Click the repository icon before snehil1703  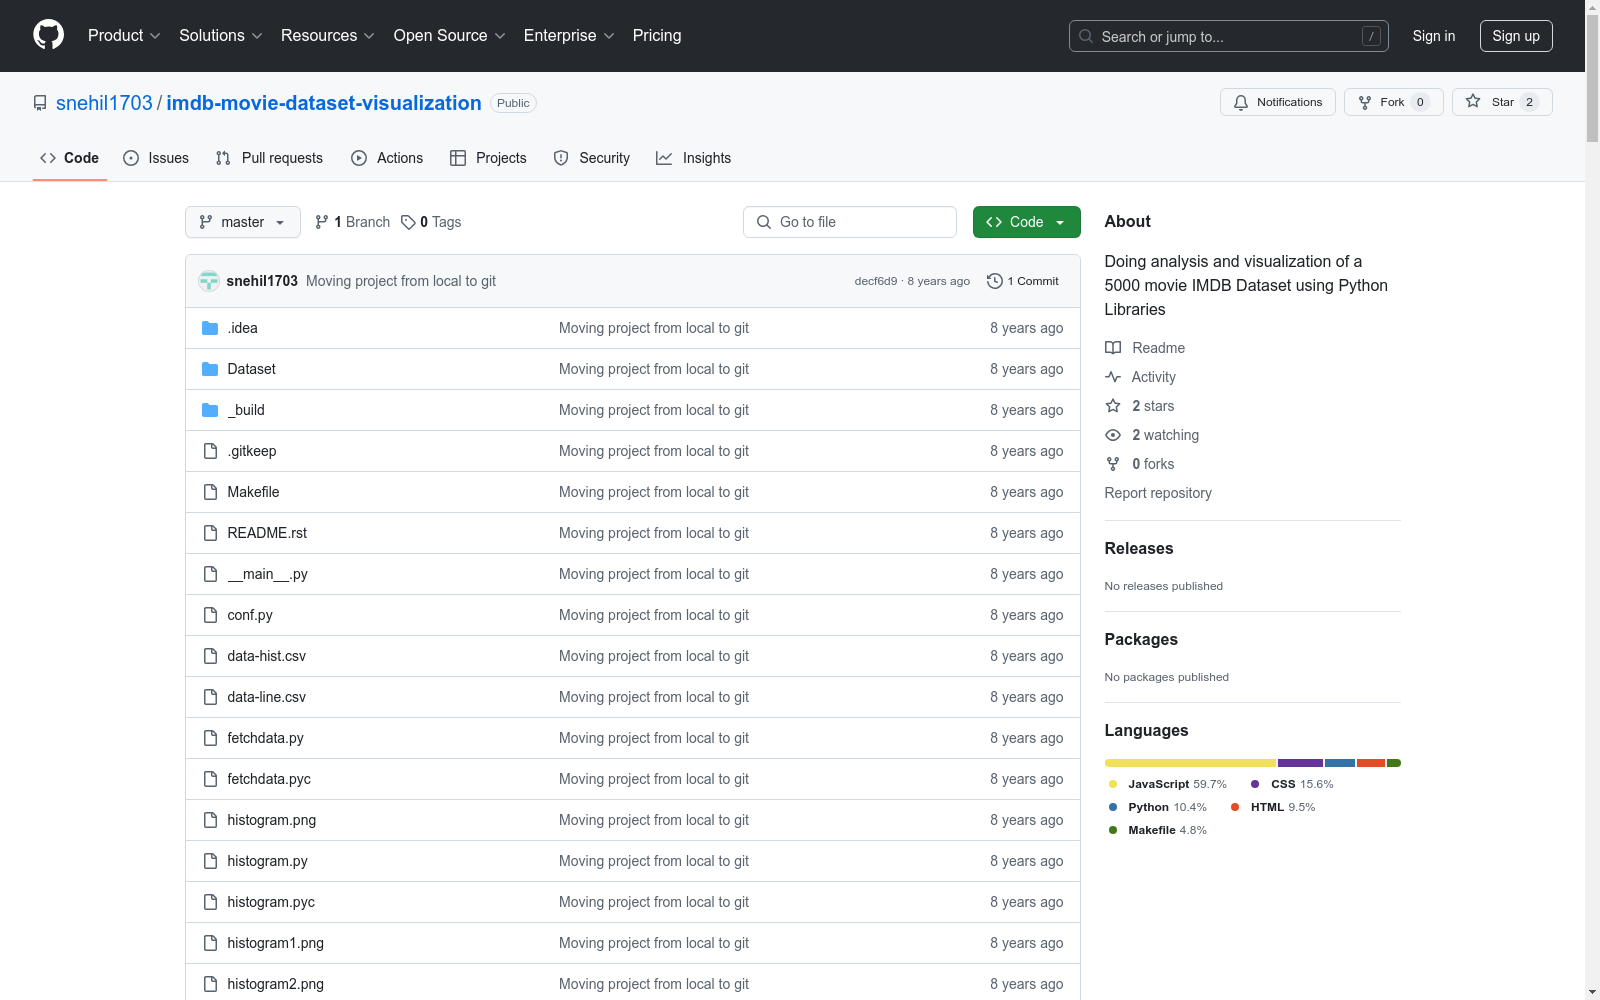point(40,103)
